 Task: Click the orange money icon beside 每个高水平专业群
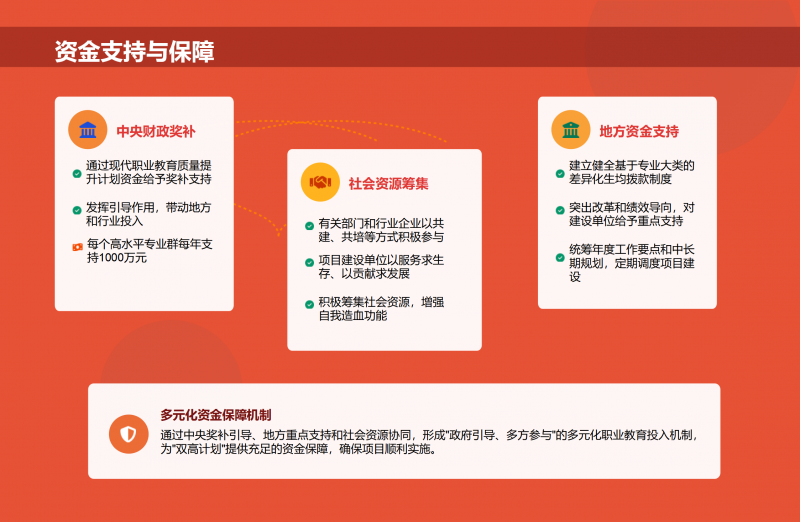[x=78, y=247]
